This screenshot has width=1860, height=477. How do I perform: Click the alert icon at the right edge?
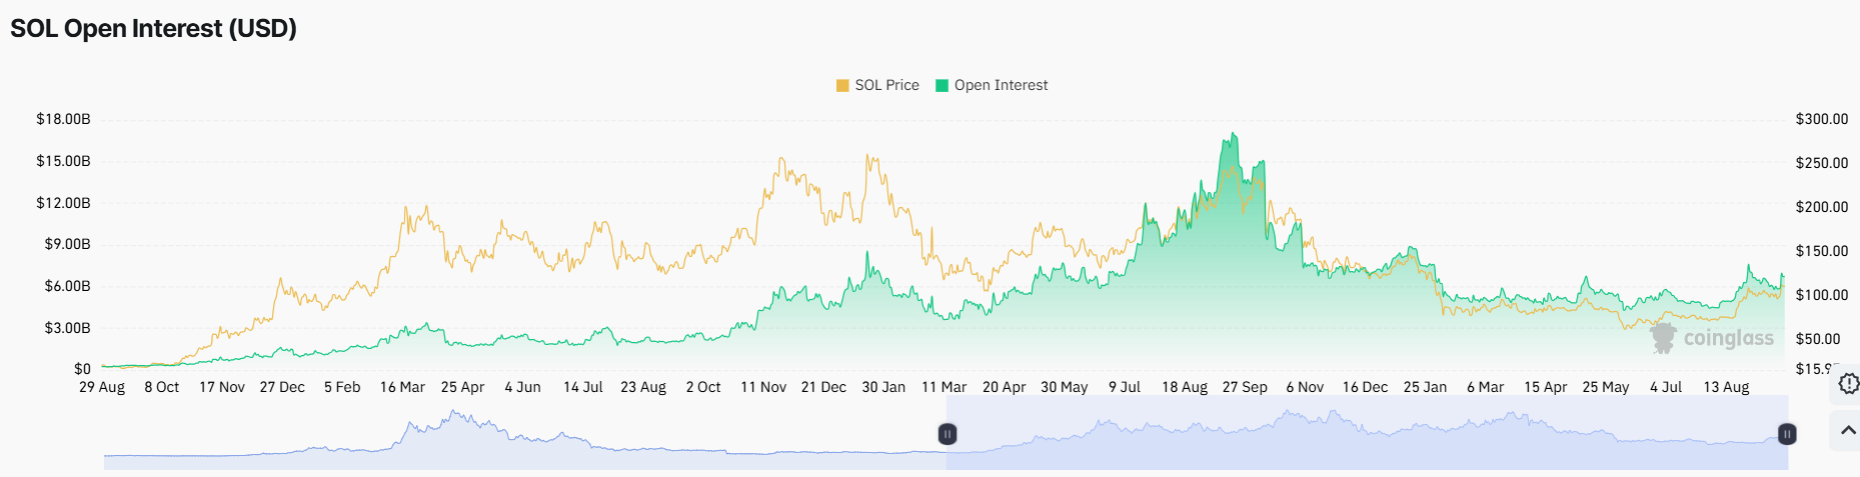coord(1848,384)
